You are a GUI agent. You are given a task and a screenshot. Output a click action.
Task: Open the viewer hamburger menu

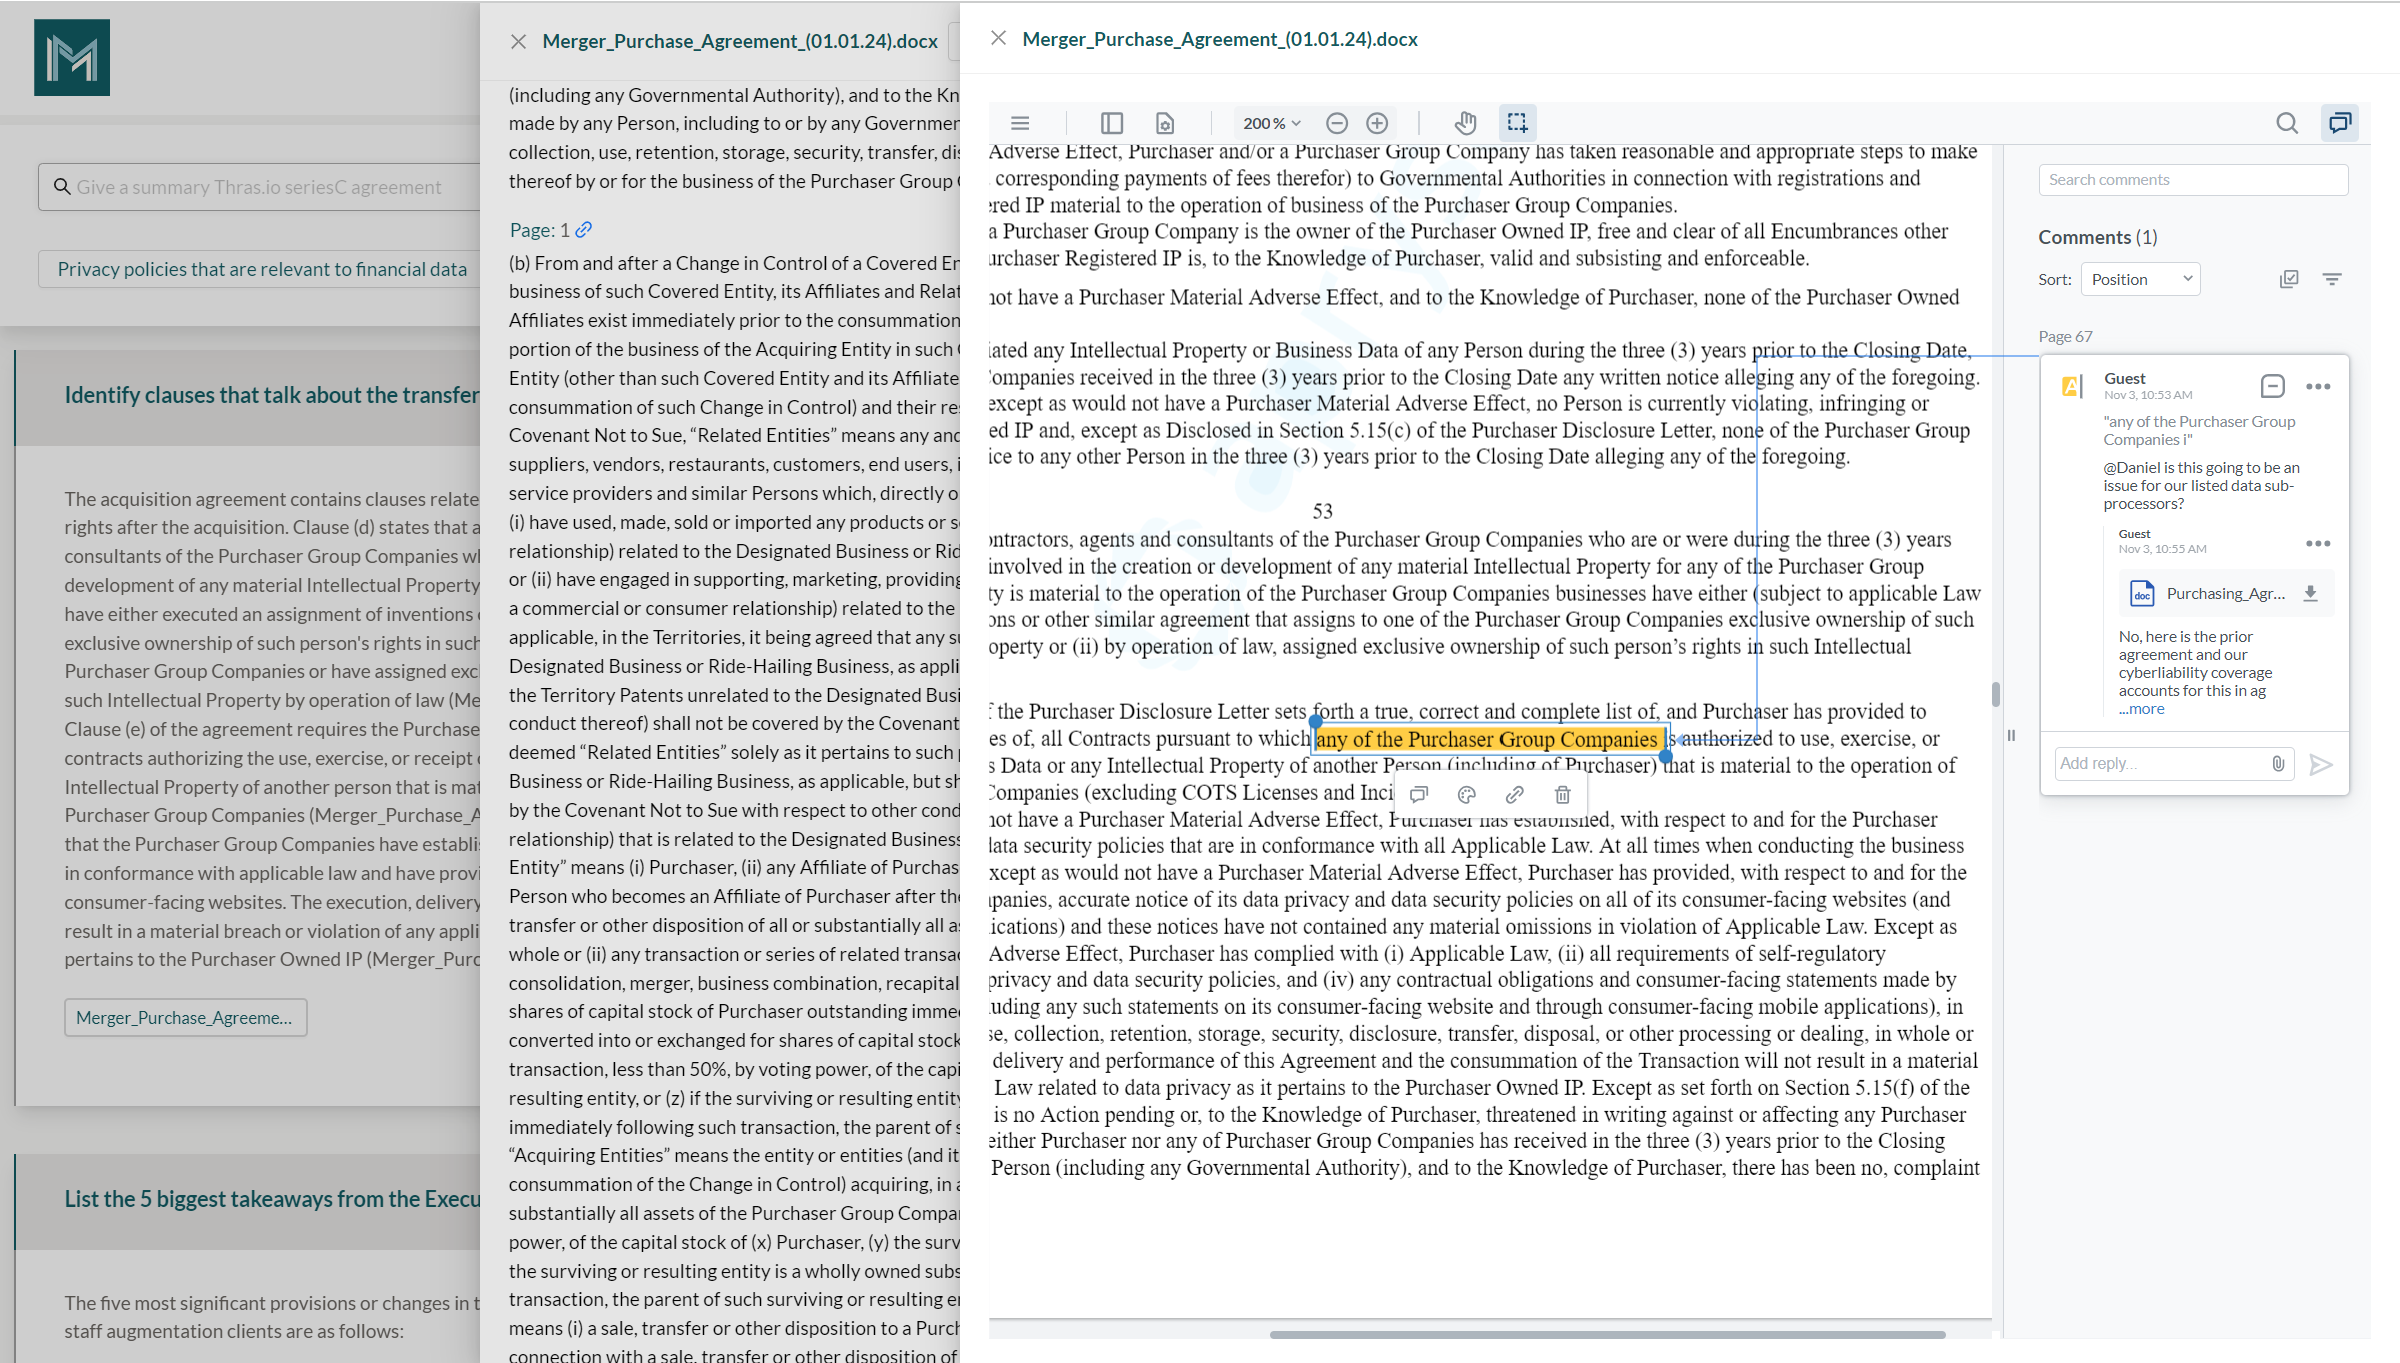1020,123
